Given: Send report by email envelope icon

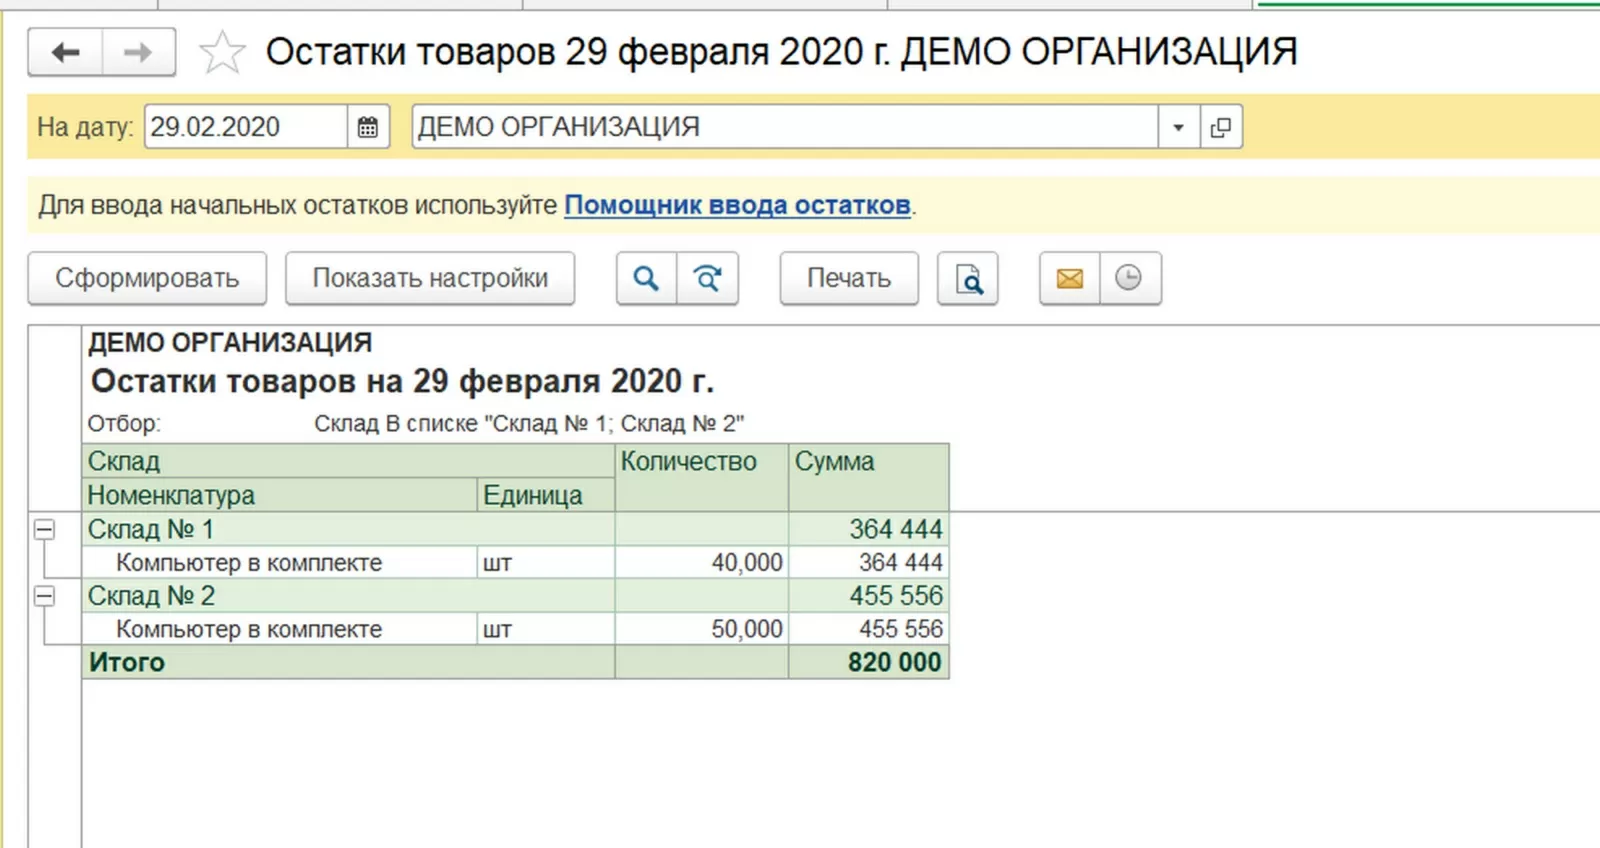Looking at the screenshot, I should tap(1070, 278).
